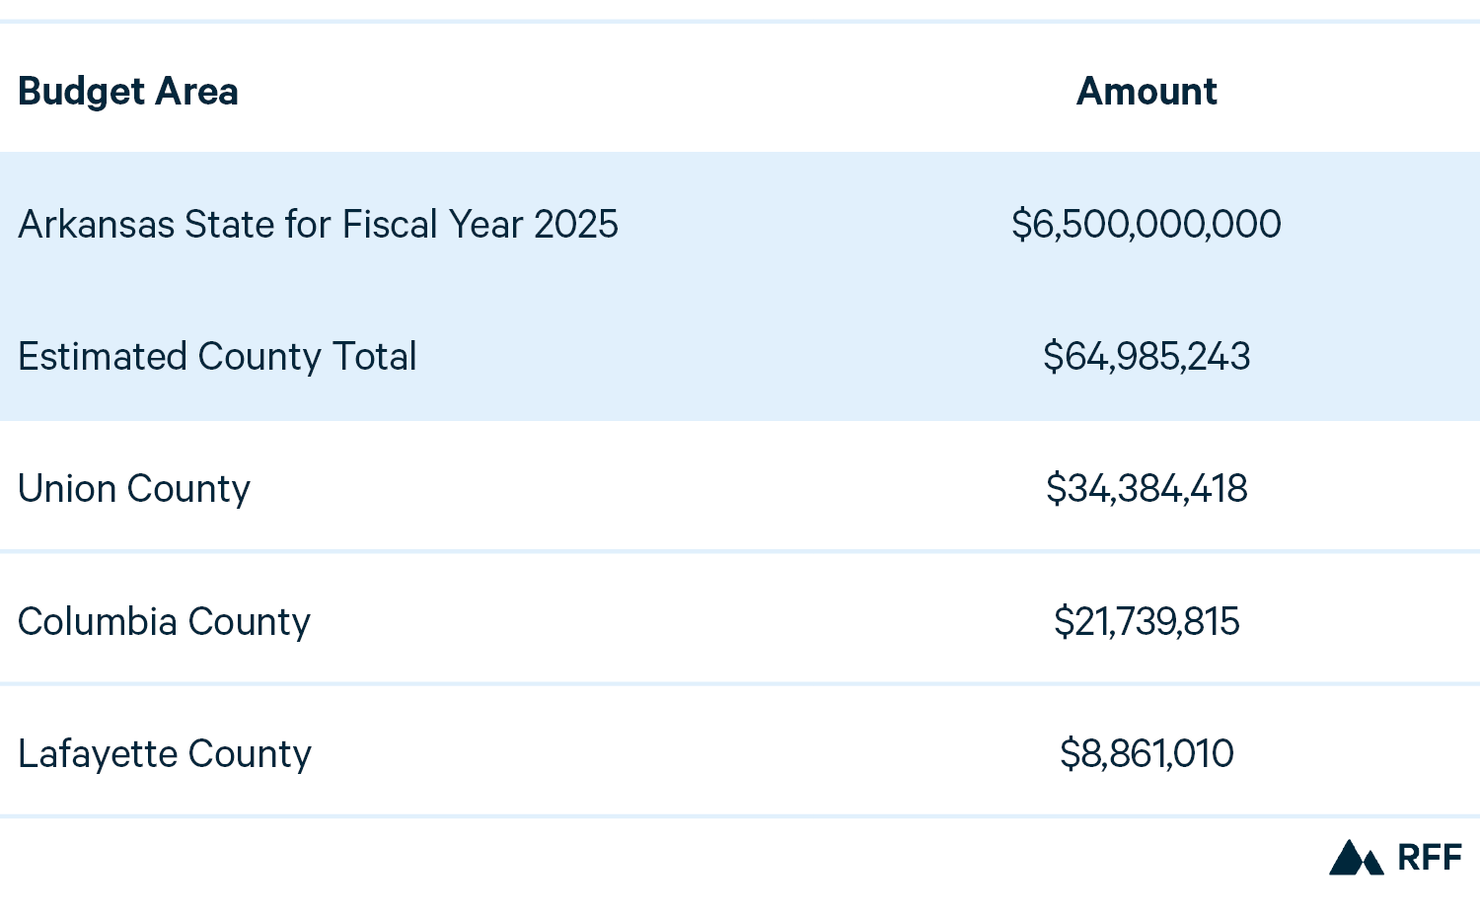
Task: Click the divider line below Union County row
Action: pos(740,551)
